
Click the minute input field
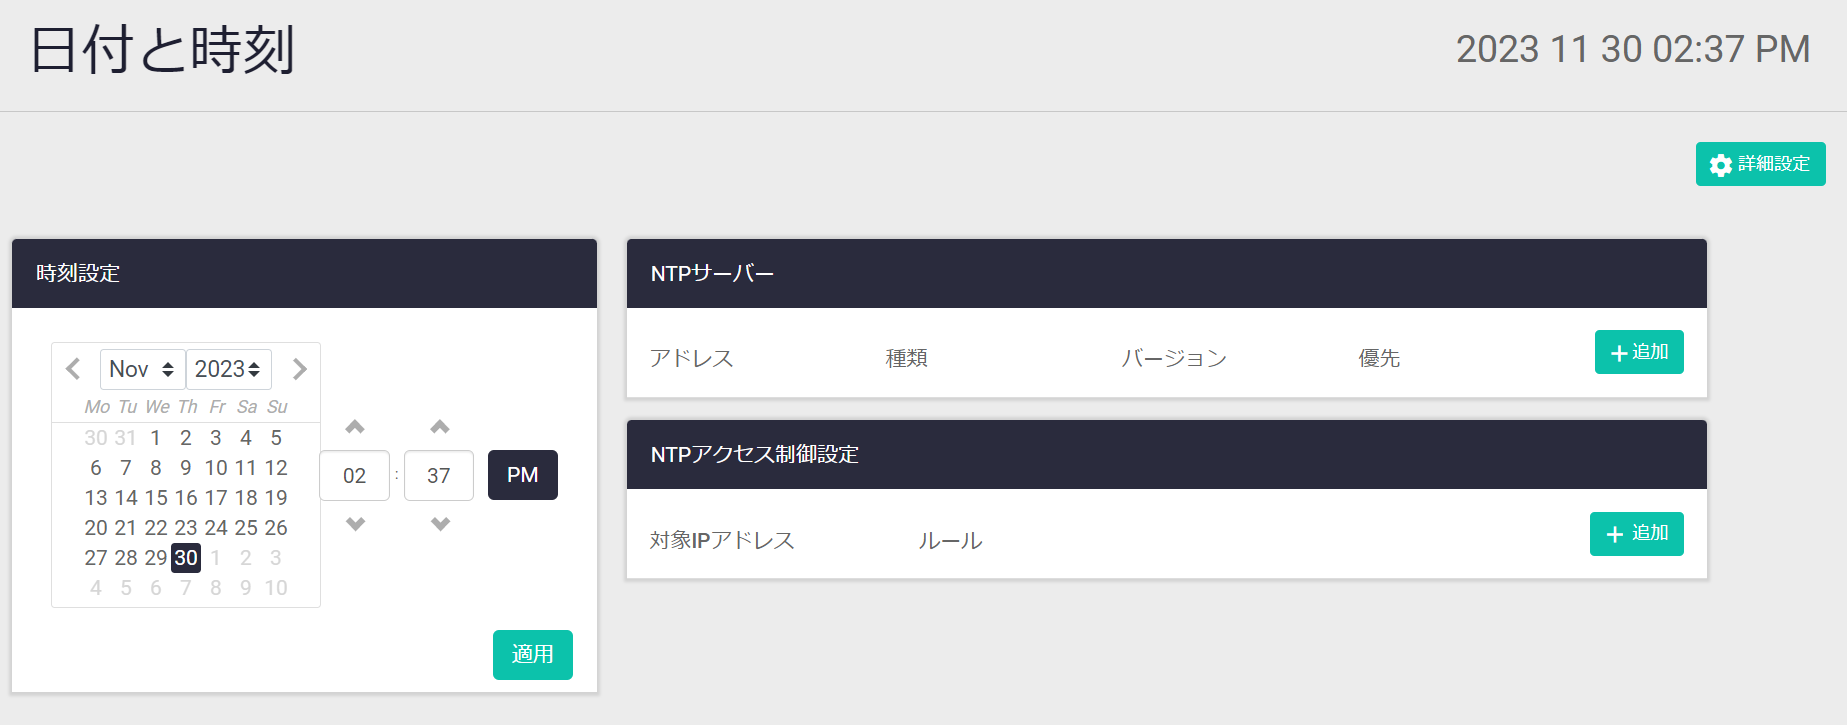[x=438, y=476]
